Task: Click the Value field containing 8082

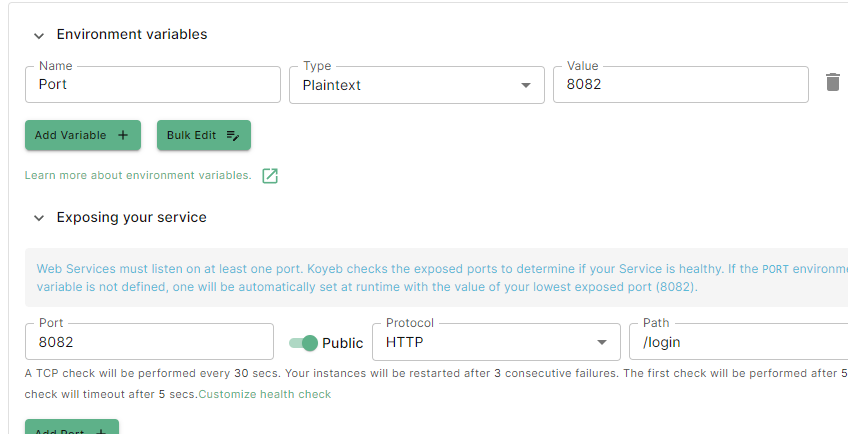Action: coord(680,85)
